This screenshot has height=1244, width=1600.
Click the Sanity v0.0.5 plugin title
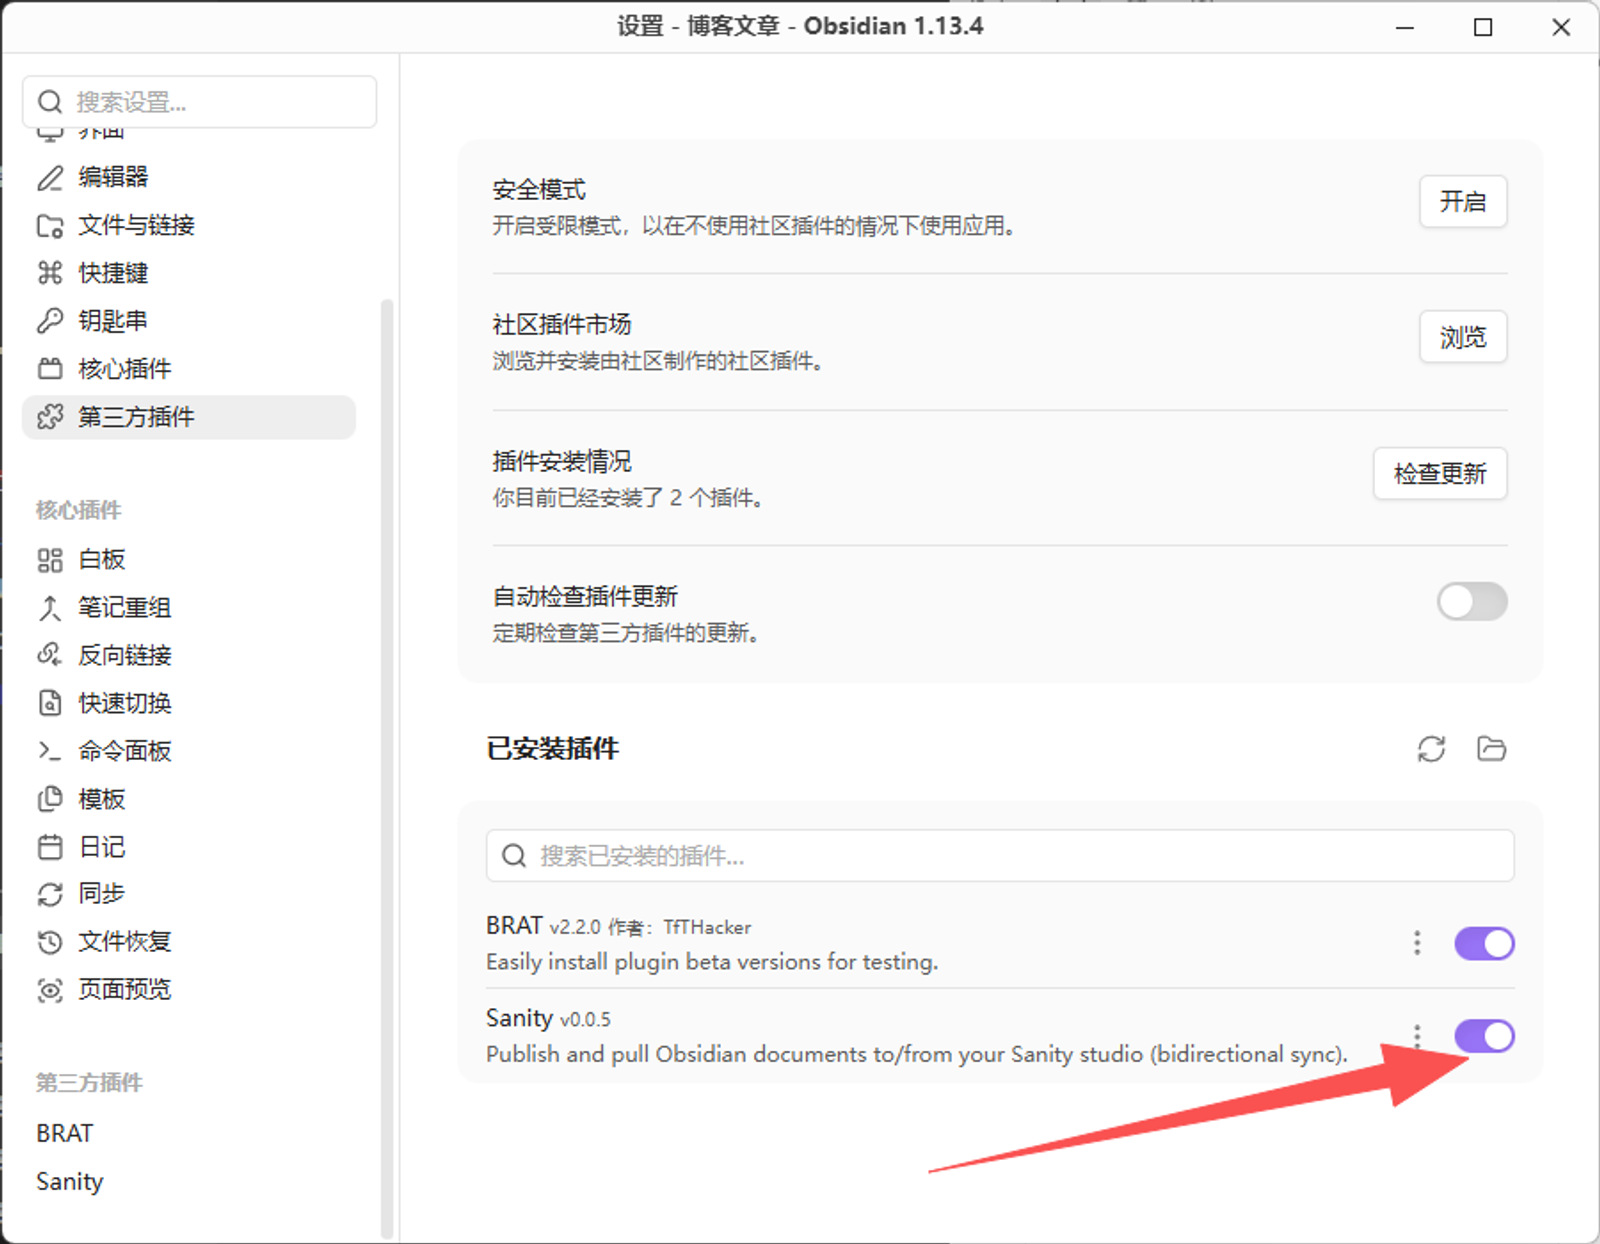coord(548,1018)
